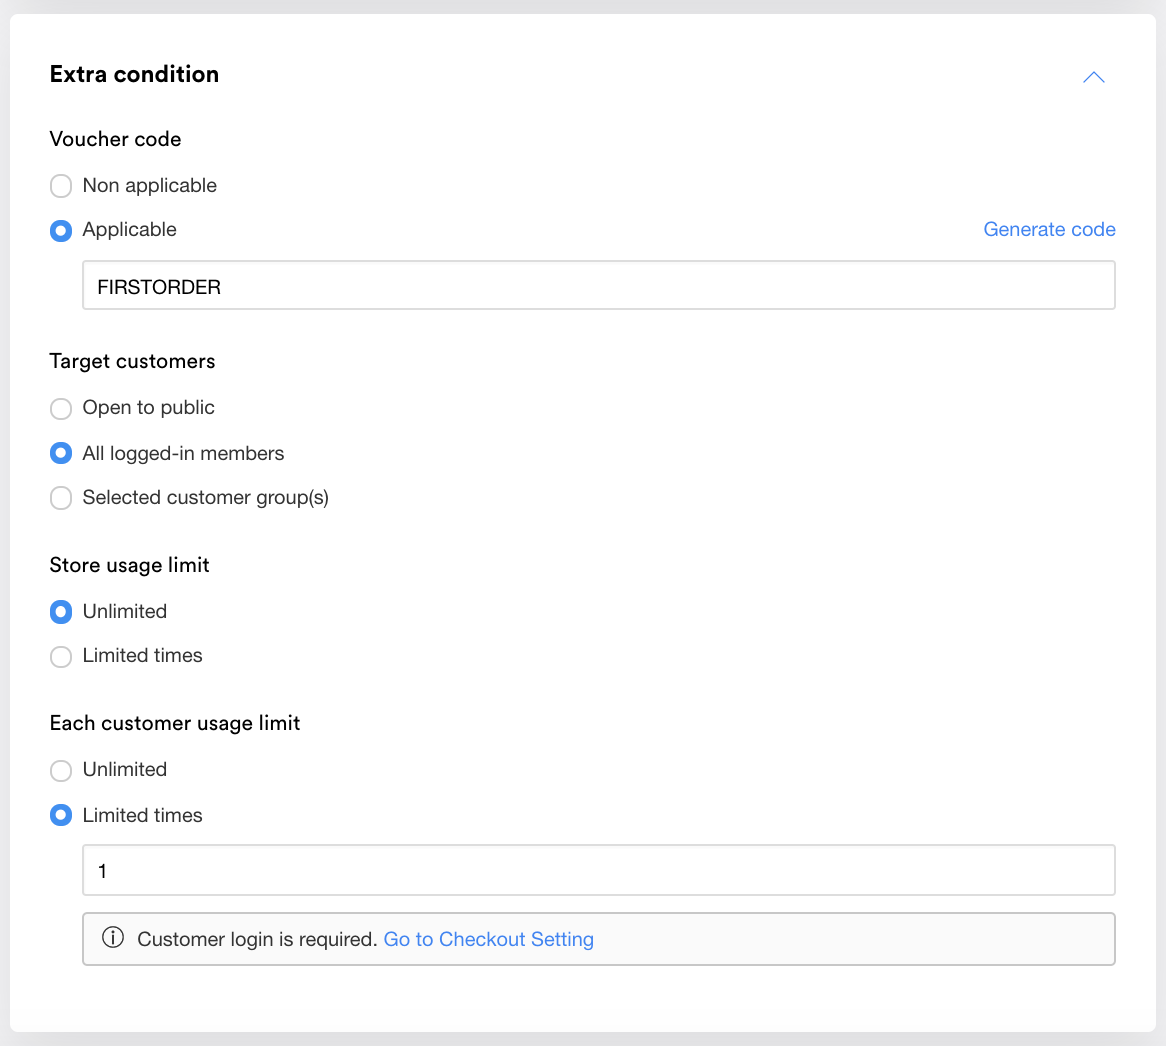This screenshot has height=1046, width=1166.
Task: Click the customer usage limit number field
Action: pyautogui.click(x=599, y=870)
